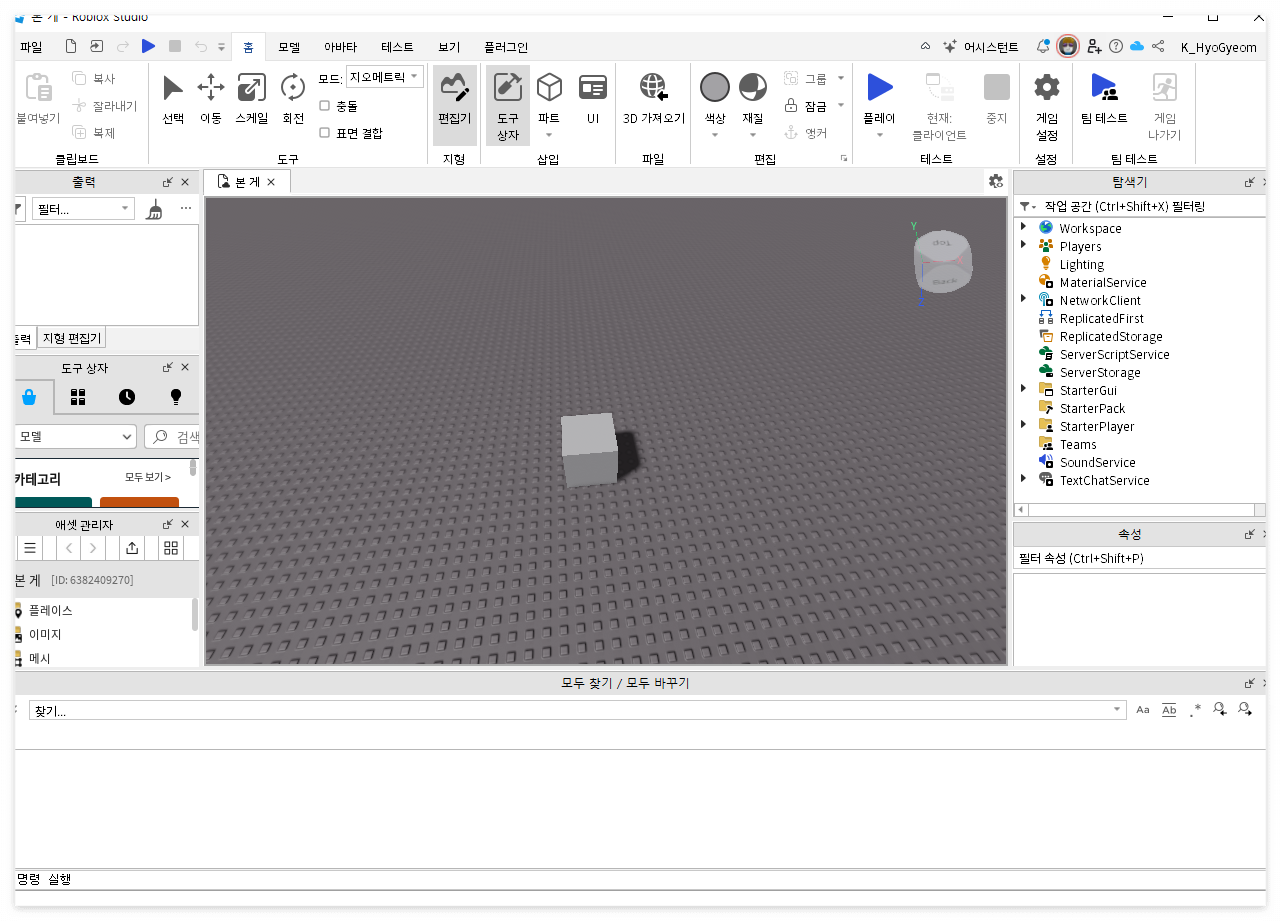Select Lighting in the explorer
The height and width of the screenshot is (921, 1281).
[1082, 264]
